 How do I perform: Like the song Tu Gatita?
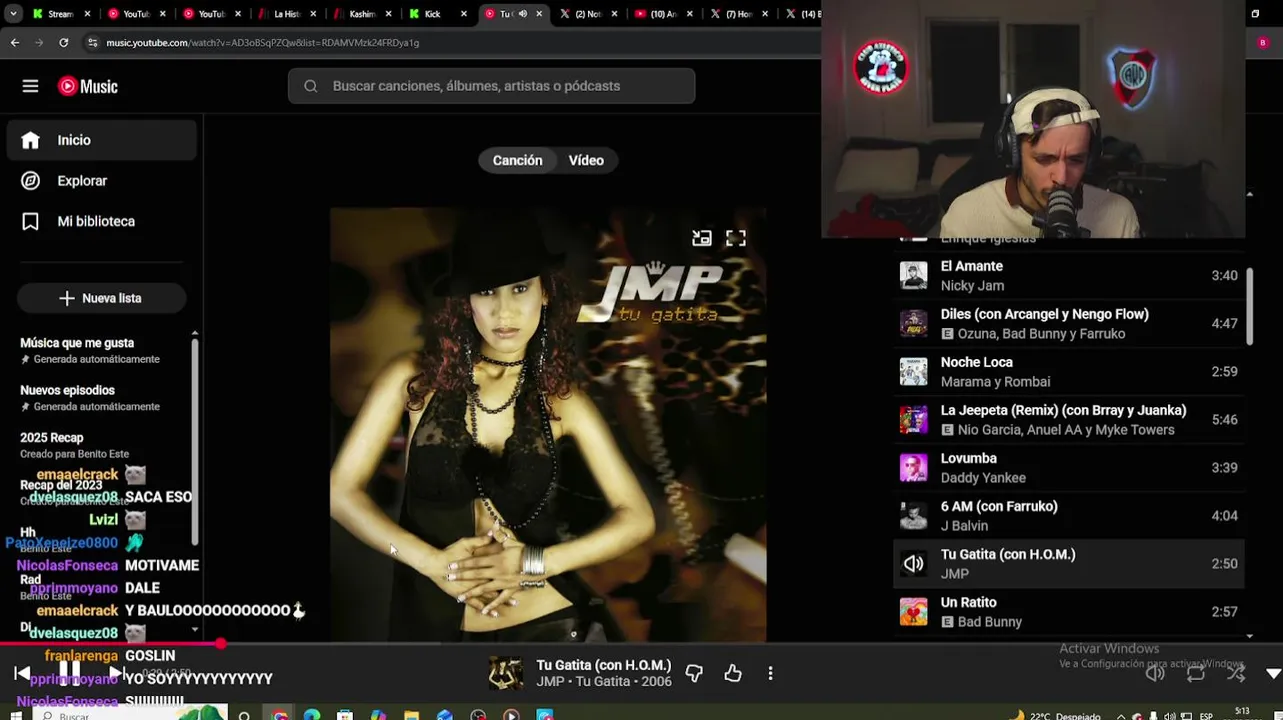click(733, 673)
